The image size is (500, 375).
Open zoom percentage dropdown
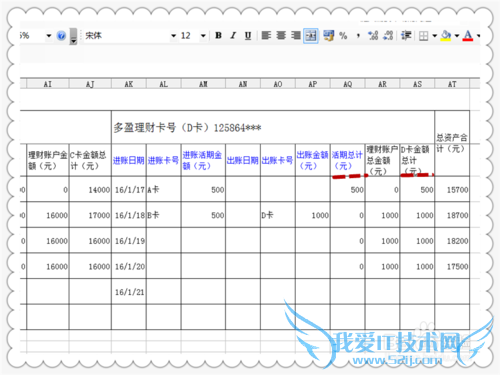coord(49,36)
